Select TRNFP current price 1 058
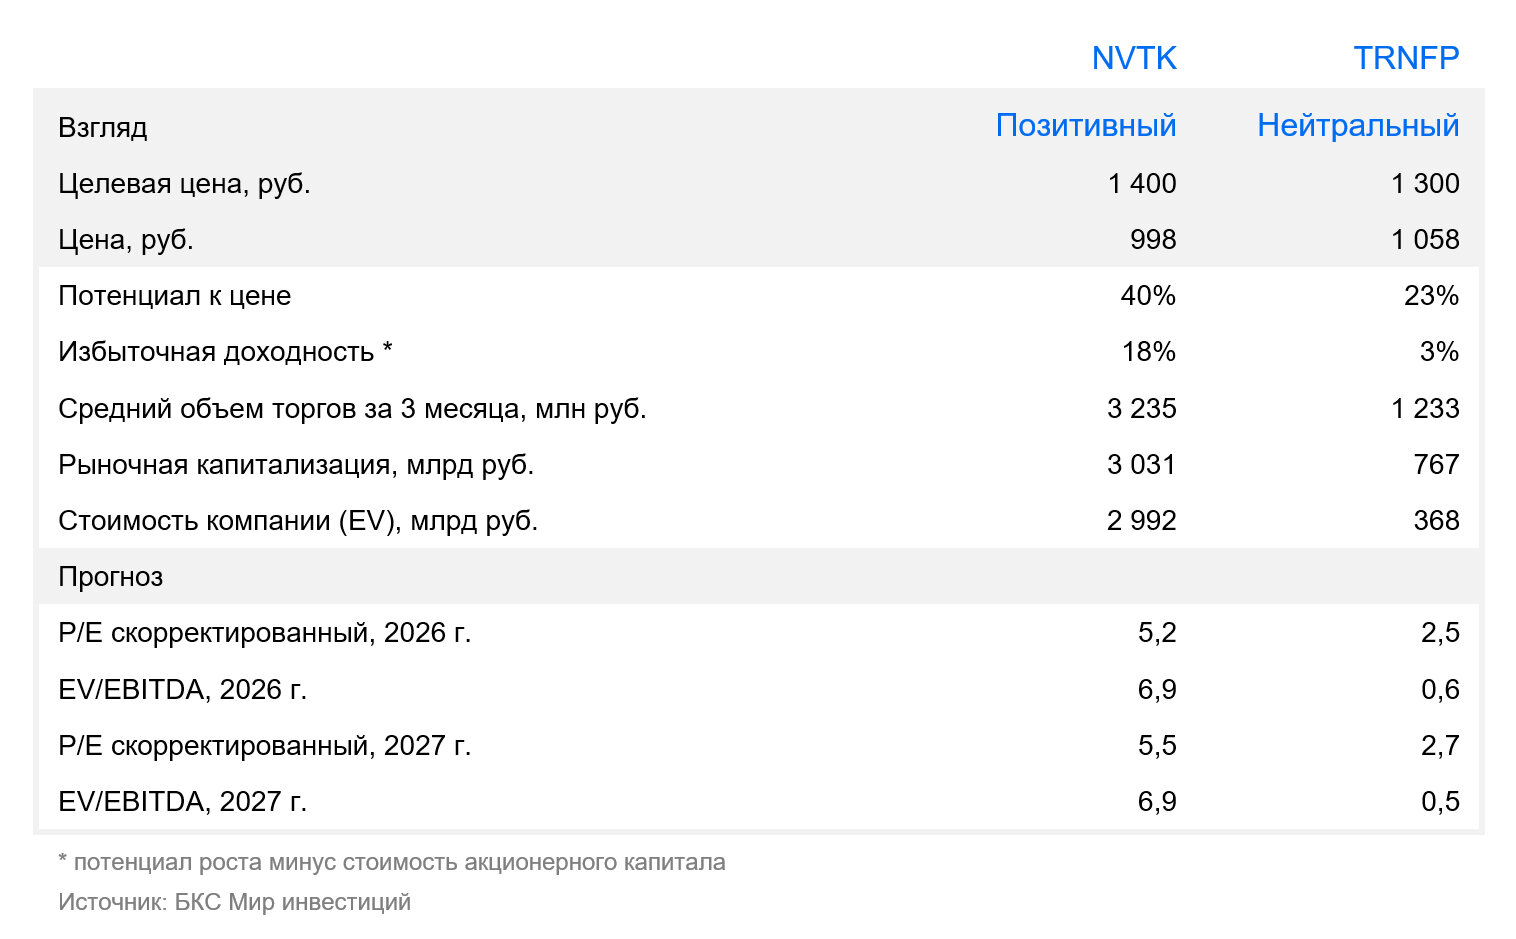 pos(1425,239)
